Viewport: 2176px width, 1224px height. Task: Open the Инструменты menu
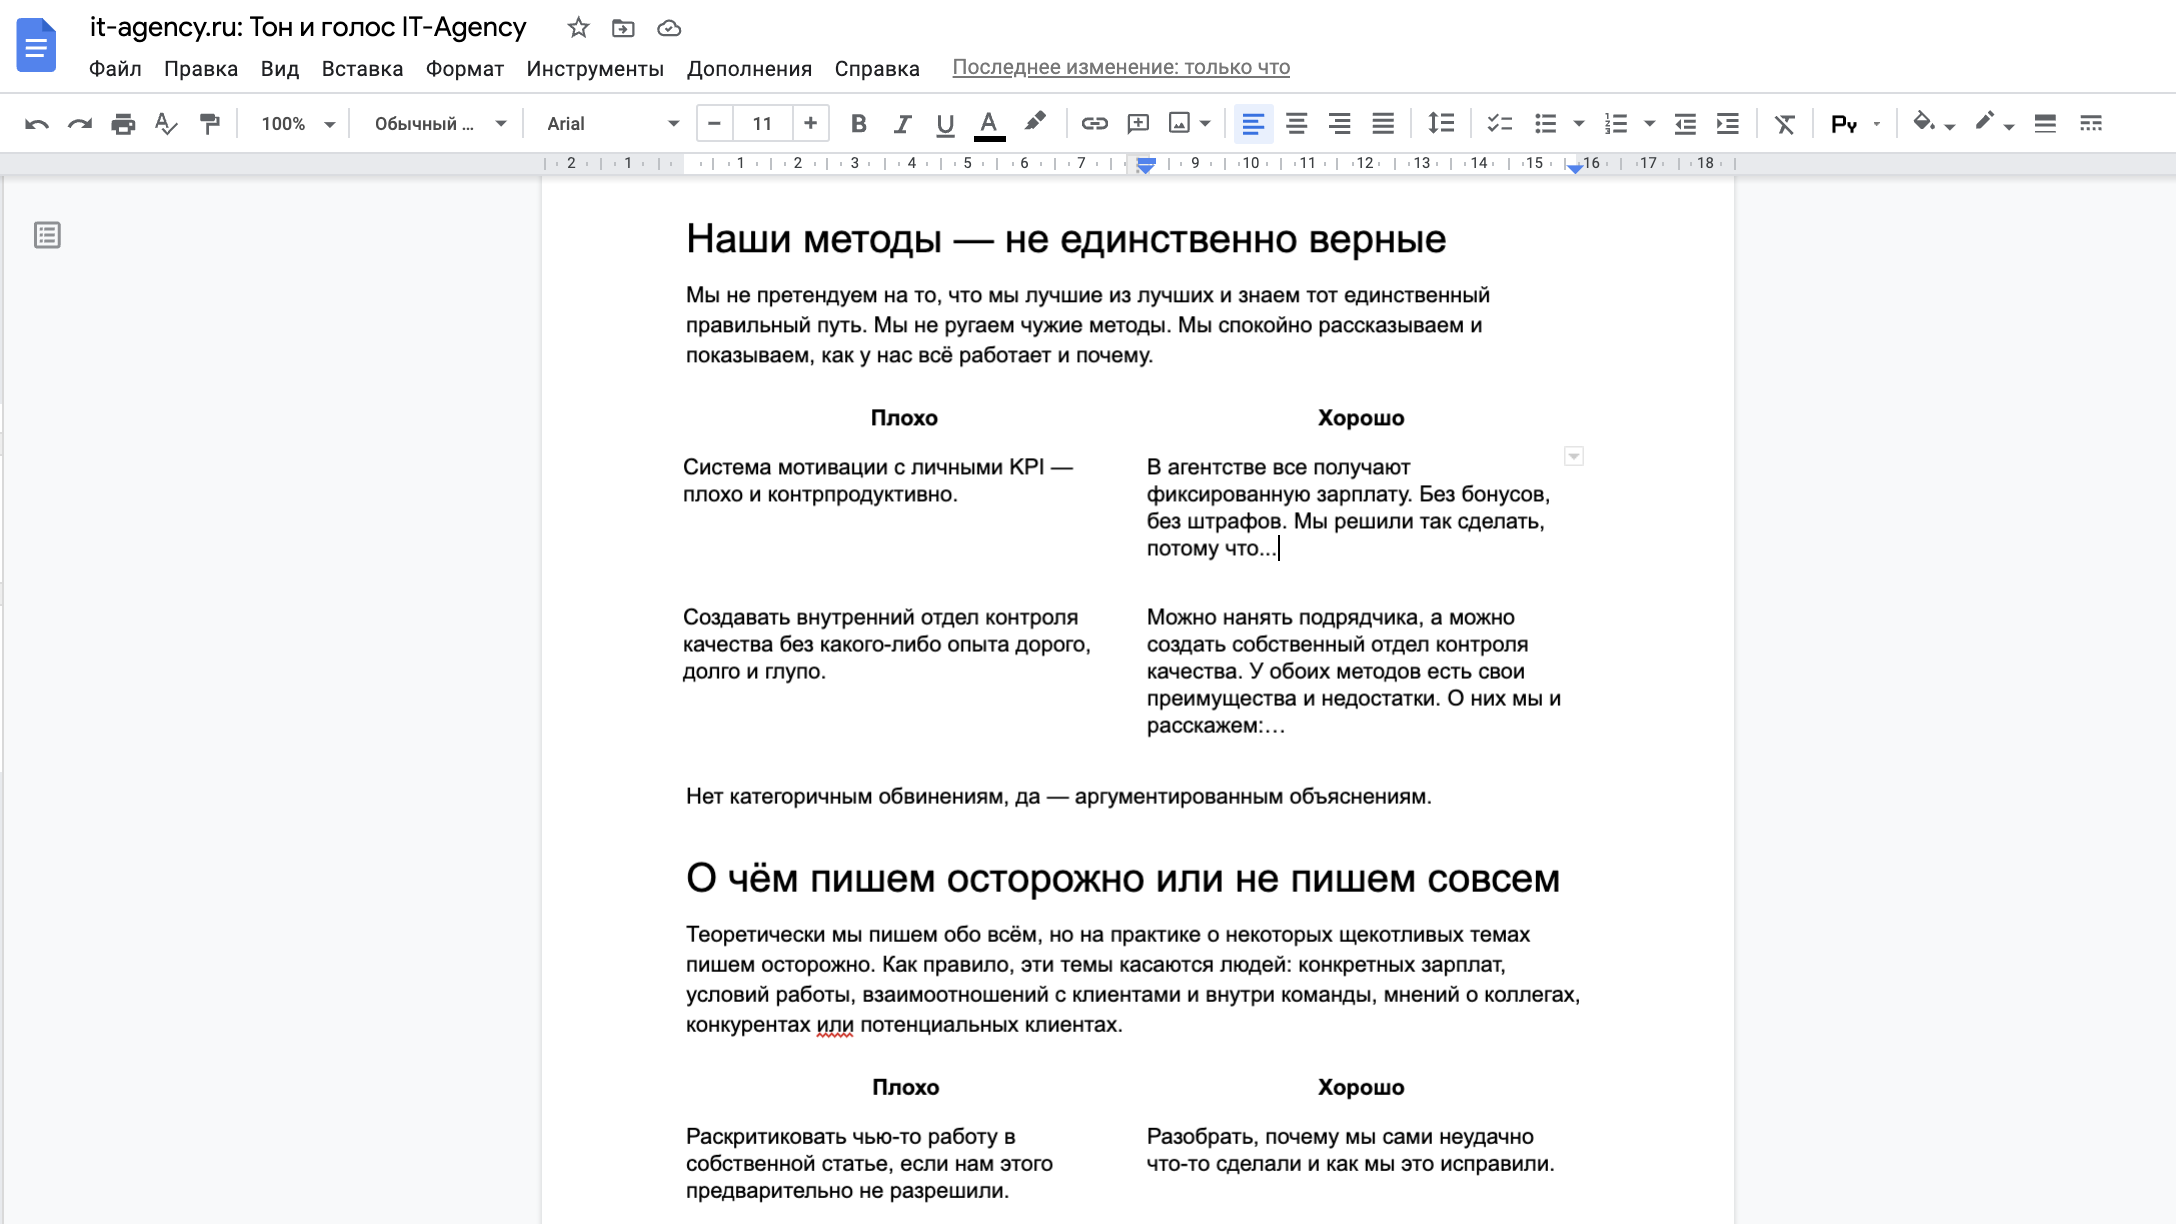(x=595, y=69)
